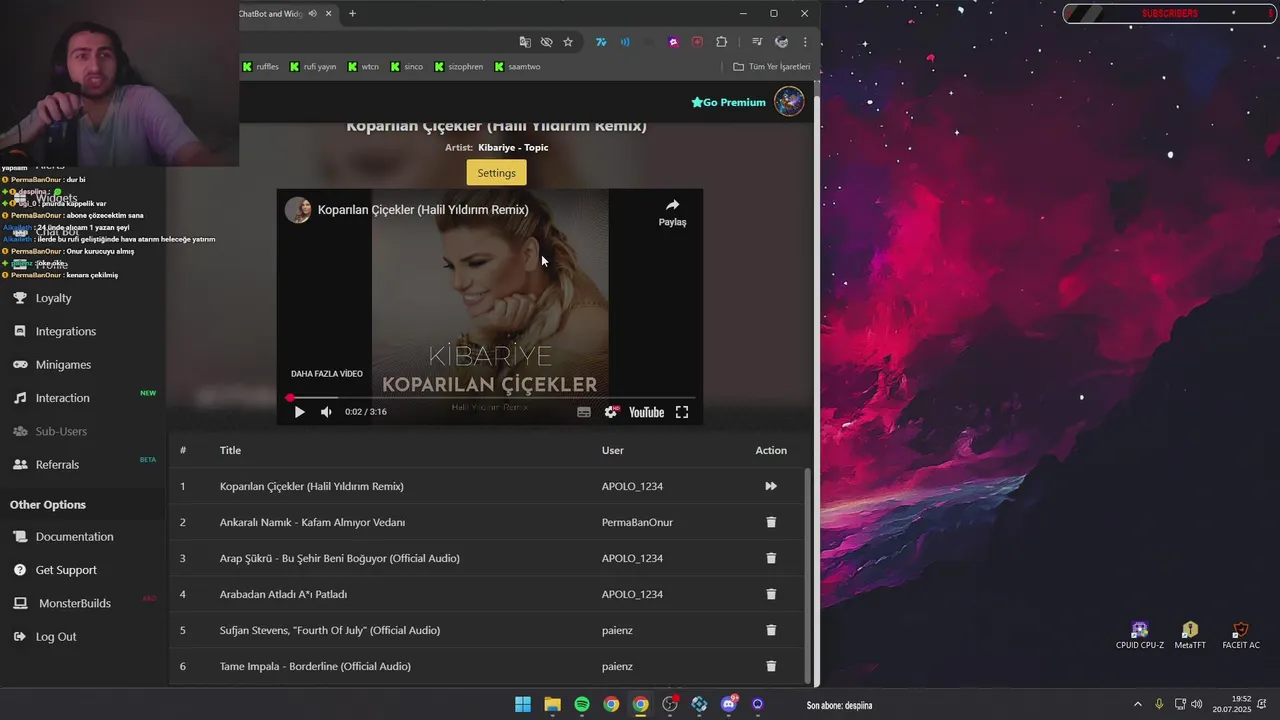Viewport: 1280px width, 720px height.
Task: Open Kibariye channel avatar in player
Action: pos(298,210)
